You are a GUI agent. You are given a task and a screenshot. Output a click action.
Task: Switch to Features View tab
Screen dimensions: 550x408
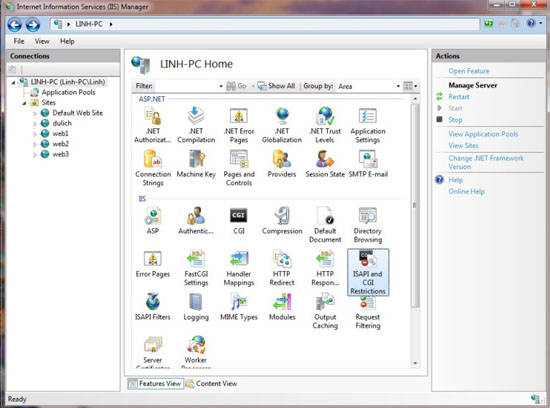point(155,383)
